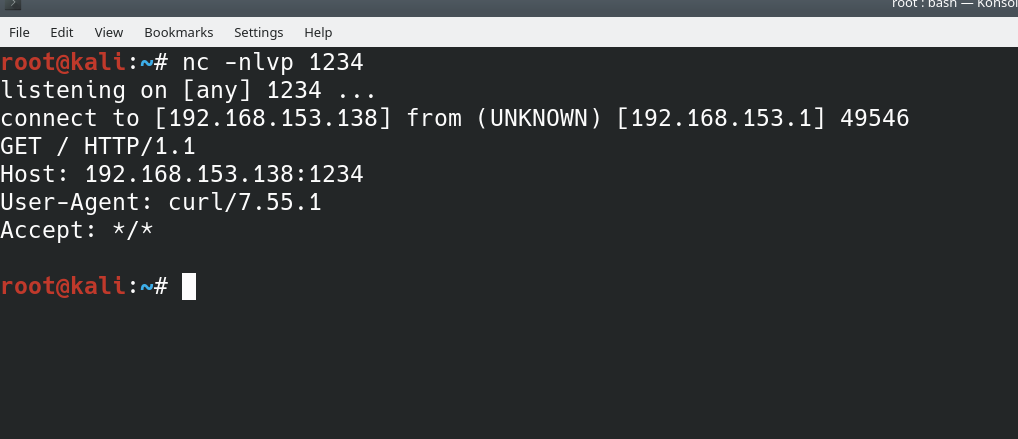Open the Settings menu
The width and height of the screenshot is (1018, 439).
258,32
